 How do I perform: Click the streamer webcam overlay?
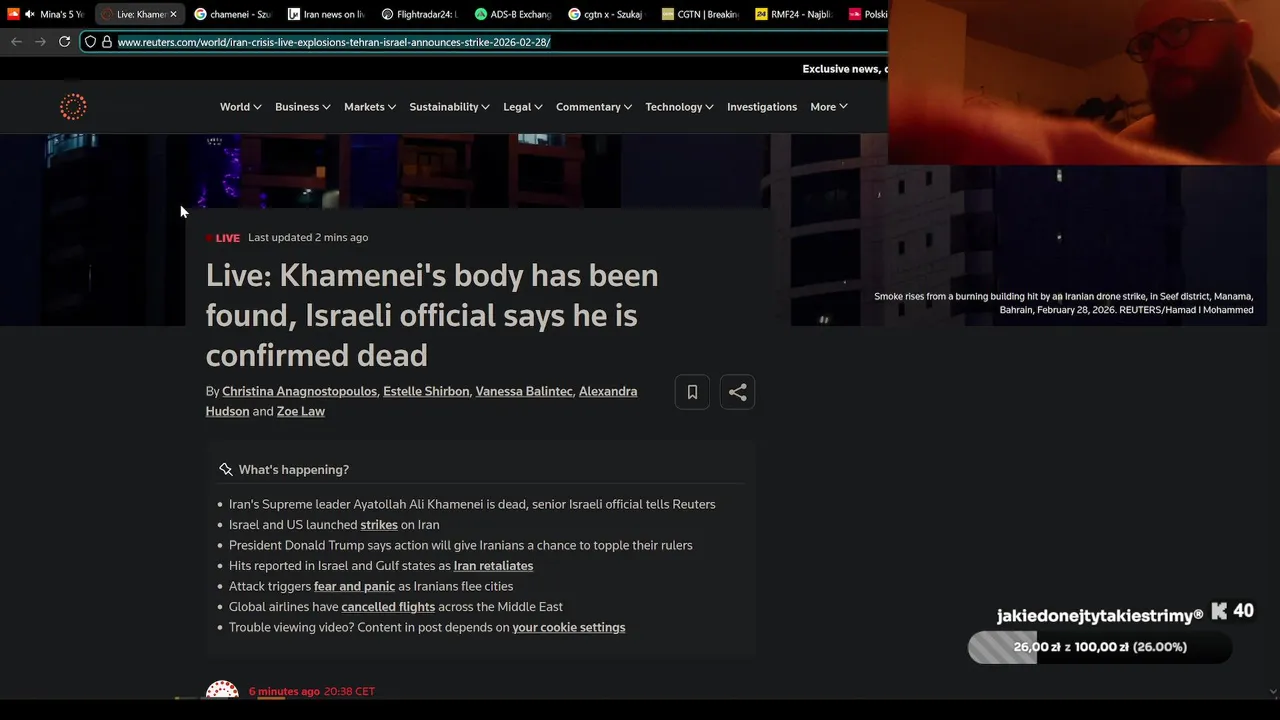click(x=1084, y=82)
